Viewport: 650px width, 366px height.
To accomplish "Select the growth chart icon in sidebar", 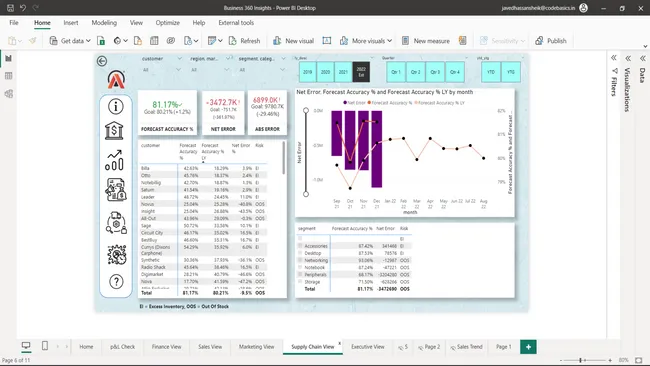I will click(114, 160).
